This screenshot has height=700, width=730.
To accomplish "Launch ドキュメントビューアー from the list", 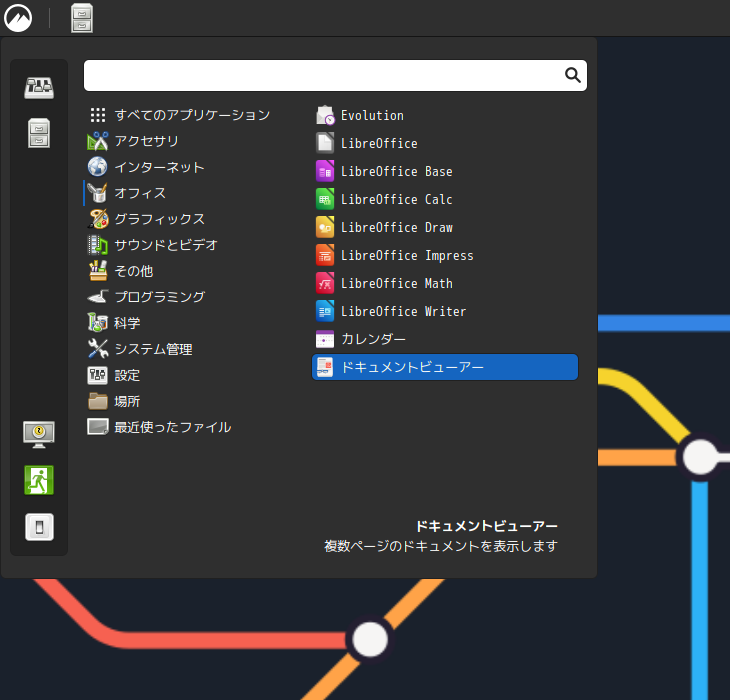I will pos(445,367).
